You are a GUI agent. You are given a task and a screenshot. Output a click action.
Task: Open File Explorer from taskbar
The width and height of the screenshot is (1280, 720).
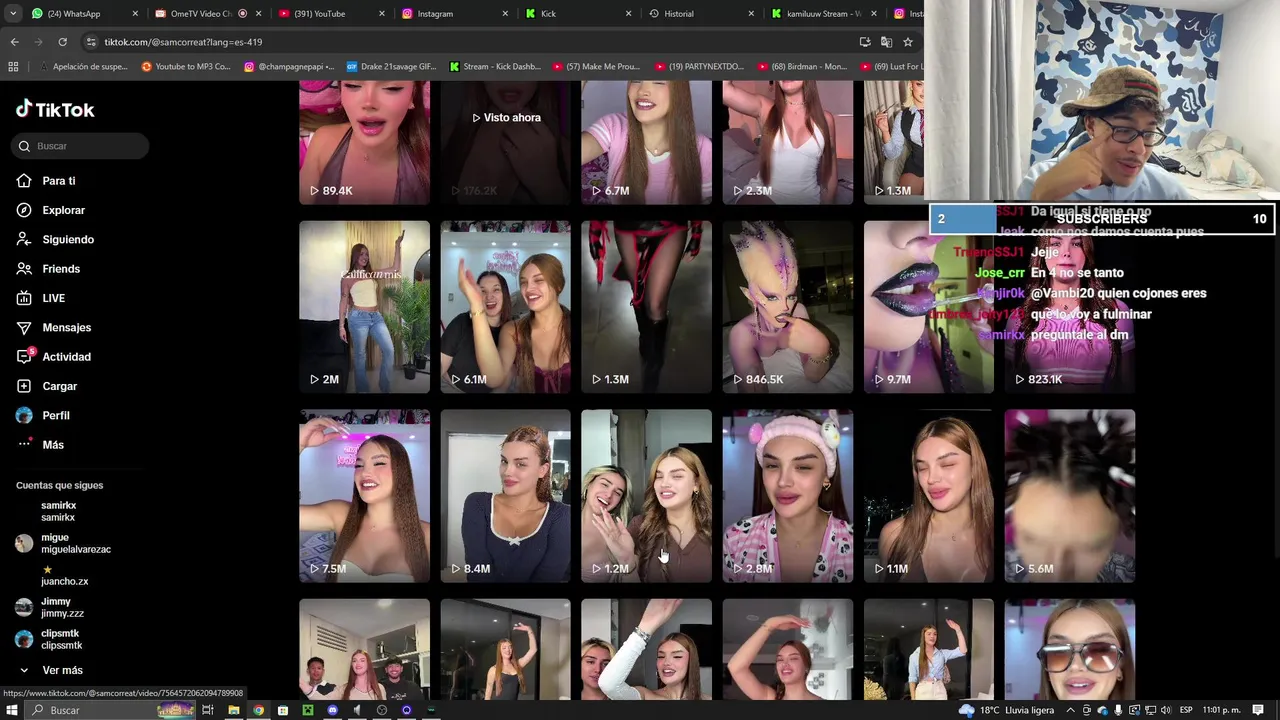click(x=233, y=710)
